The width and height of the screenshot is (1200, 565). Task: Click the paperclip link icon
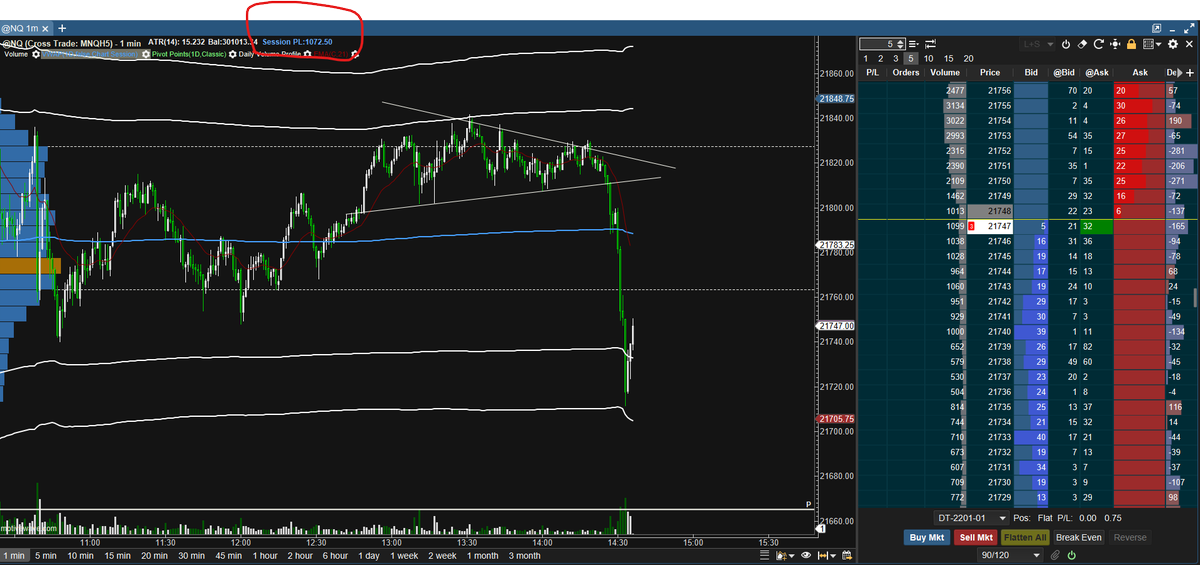click(x=1055, y=555)
